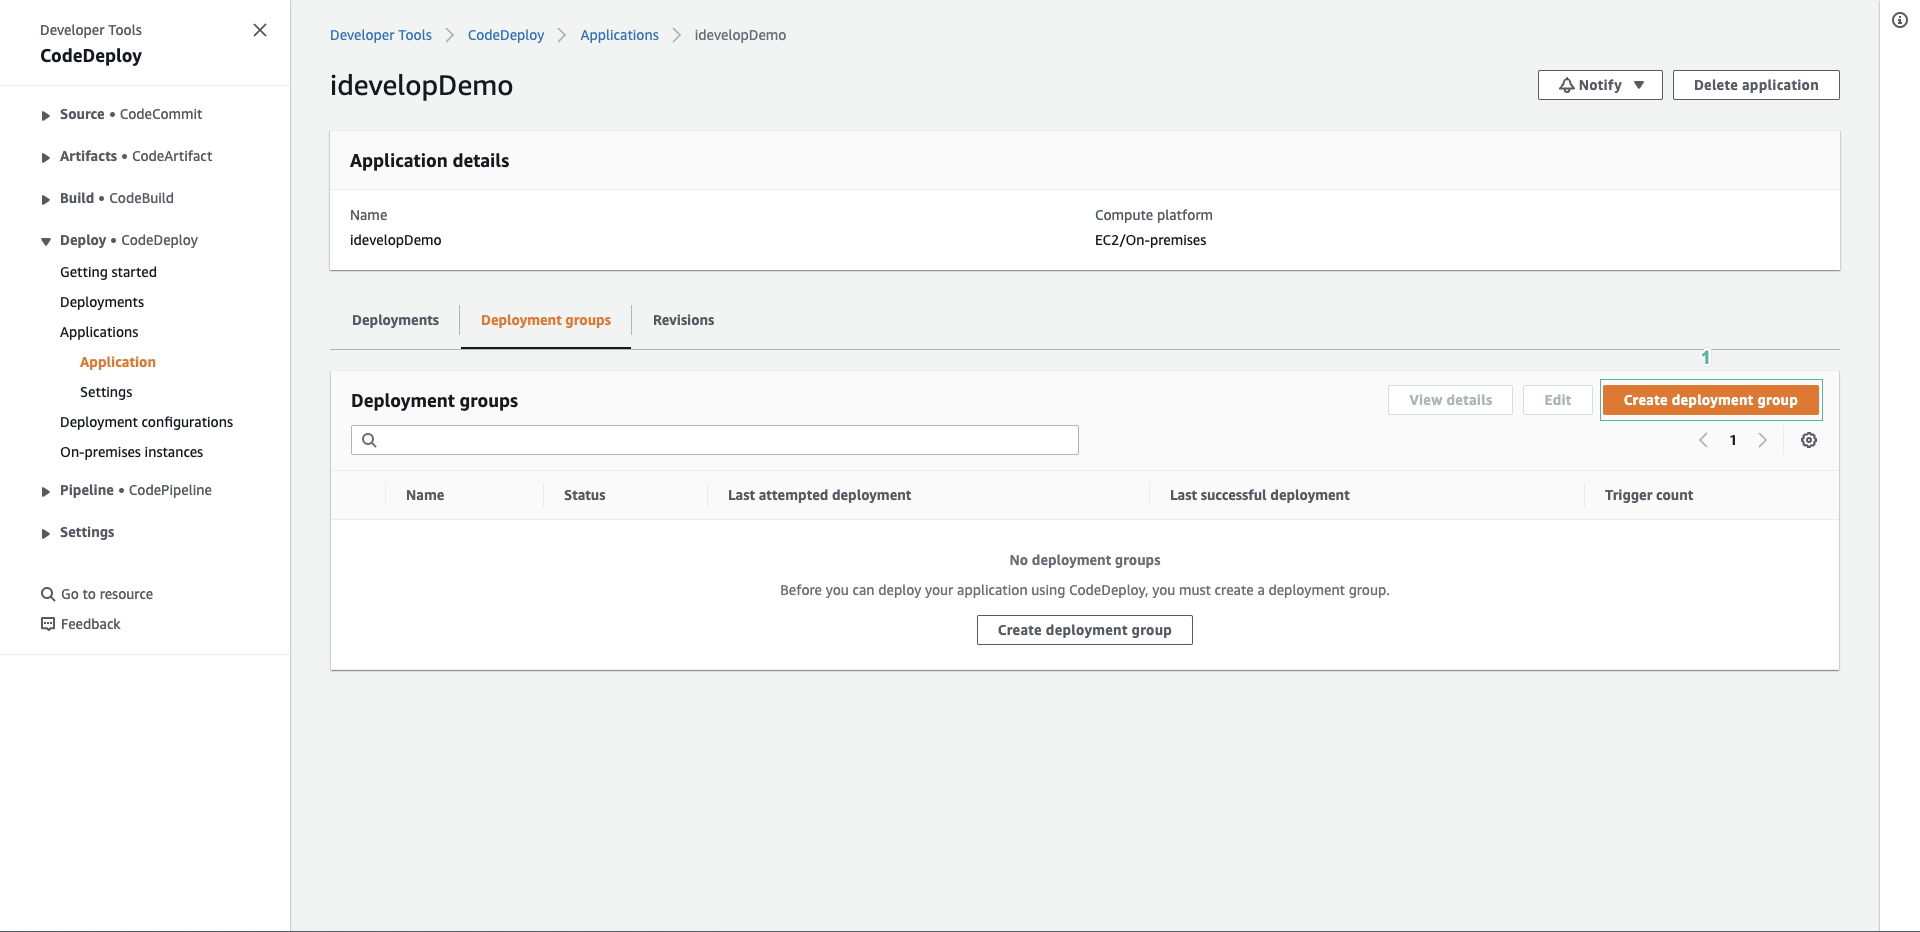This screenshot has height=932, width=1920.
Task: Click EC2/On-premises compute platform value
Action: 1150,240
